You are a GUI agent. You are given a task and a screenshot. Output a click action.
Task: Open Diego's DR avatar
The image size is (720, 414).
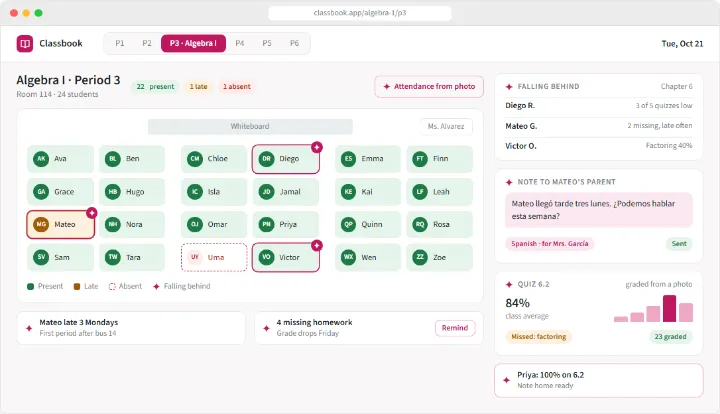pos(266,159)
